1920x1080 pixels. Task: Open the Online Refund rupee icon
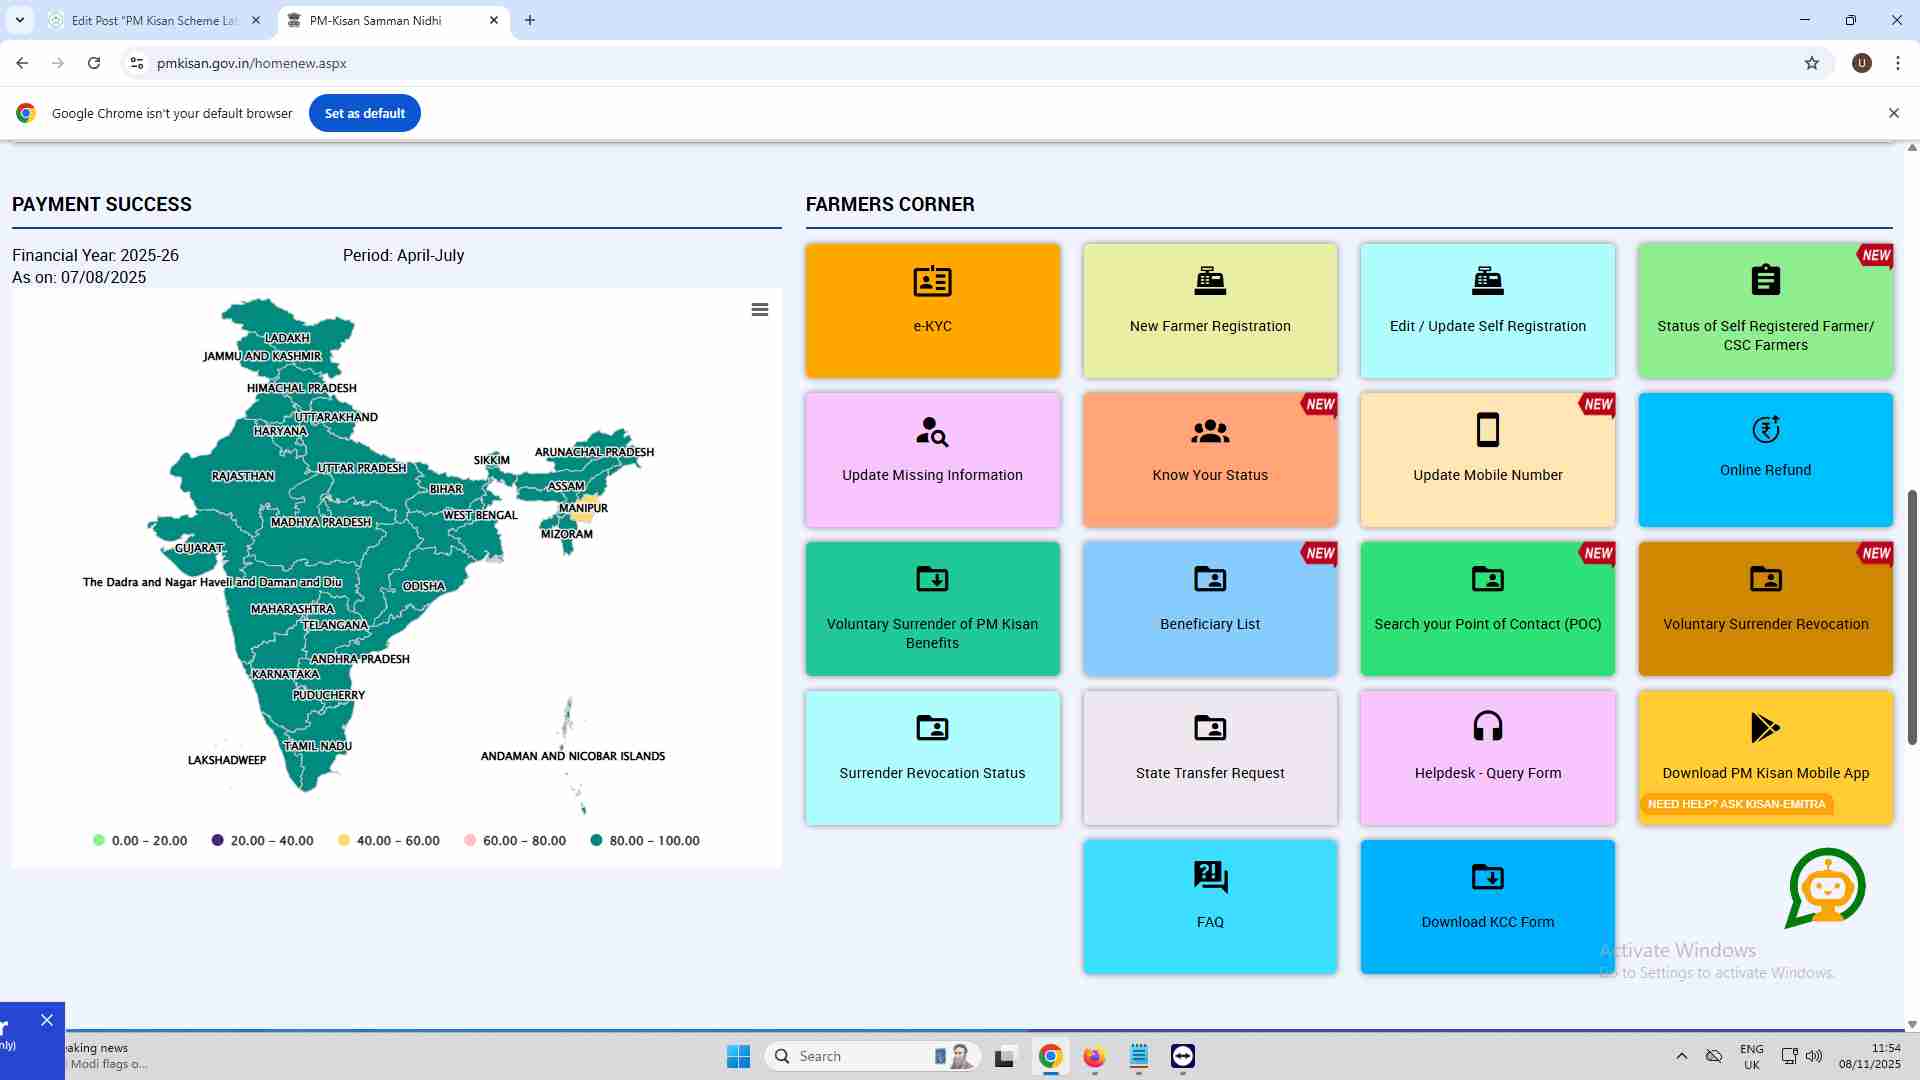[1765, 429]
